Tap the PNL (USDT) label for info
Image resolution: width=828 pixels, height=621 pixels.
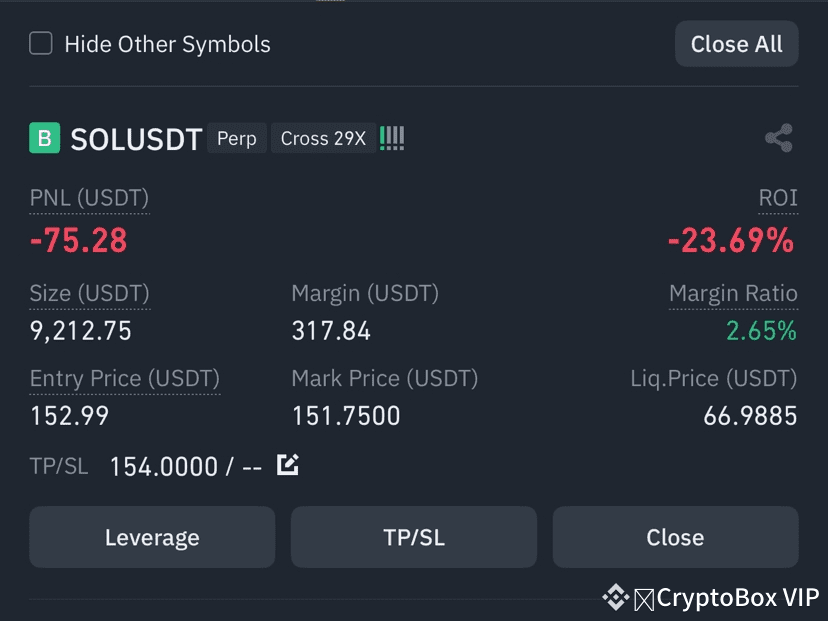click(89, 199)
